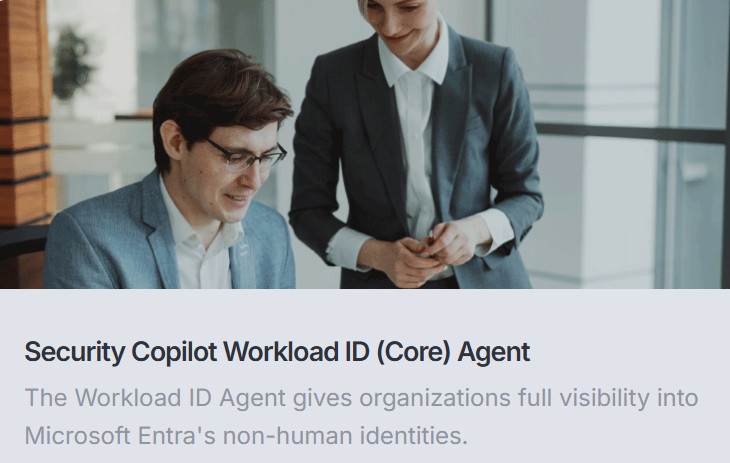Screen dimensions: 730x463
Task: Click the blurred potted plant in background
Action: pos(72,65)
